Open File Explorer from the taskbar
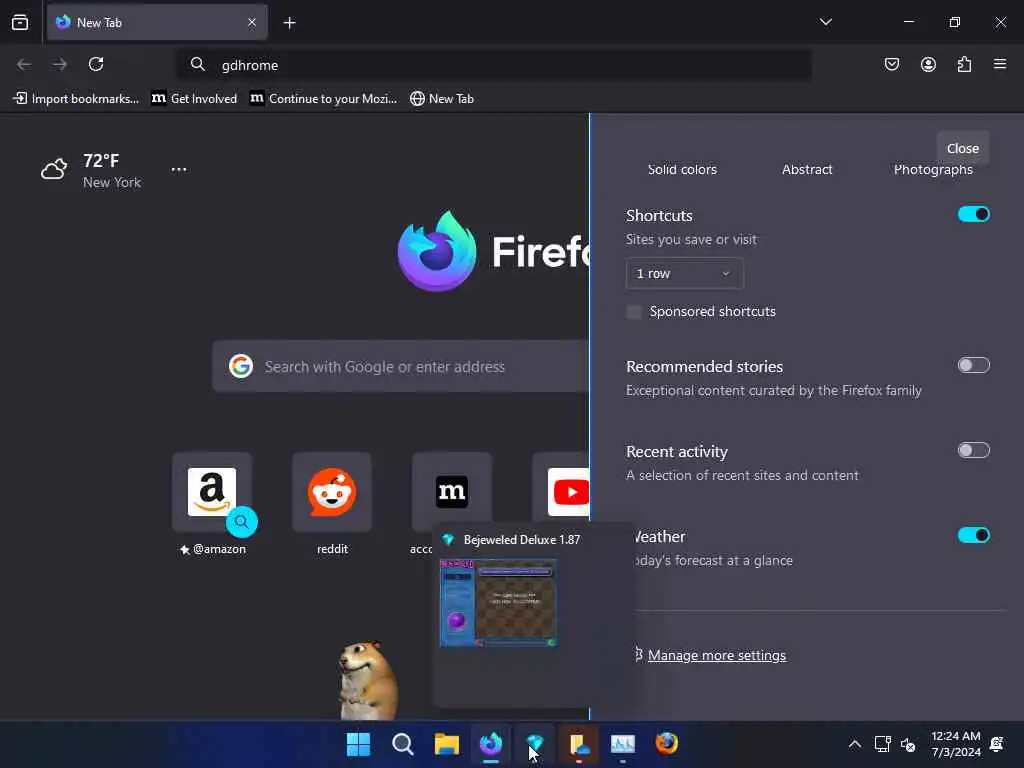1024x768 pixels. [x=447, y=744]
